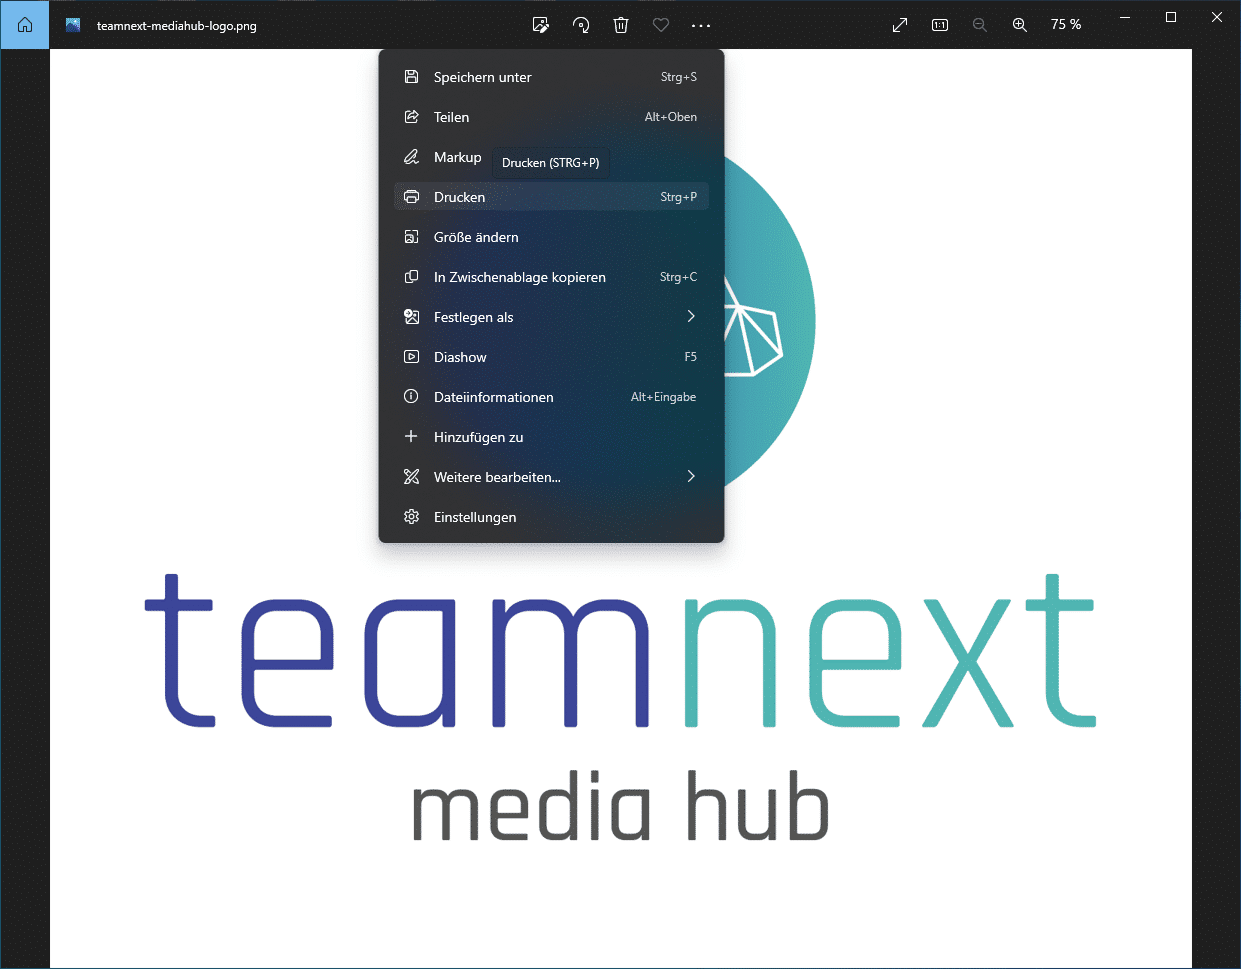Click the info icon next to Dateiinformationen
The height and width of the screenshot is (969, 1241).
coord(411,397)
